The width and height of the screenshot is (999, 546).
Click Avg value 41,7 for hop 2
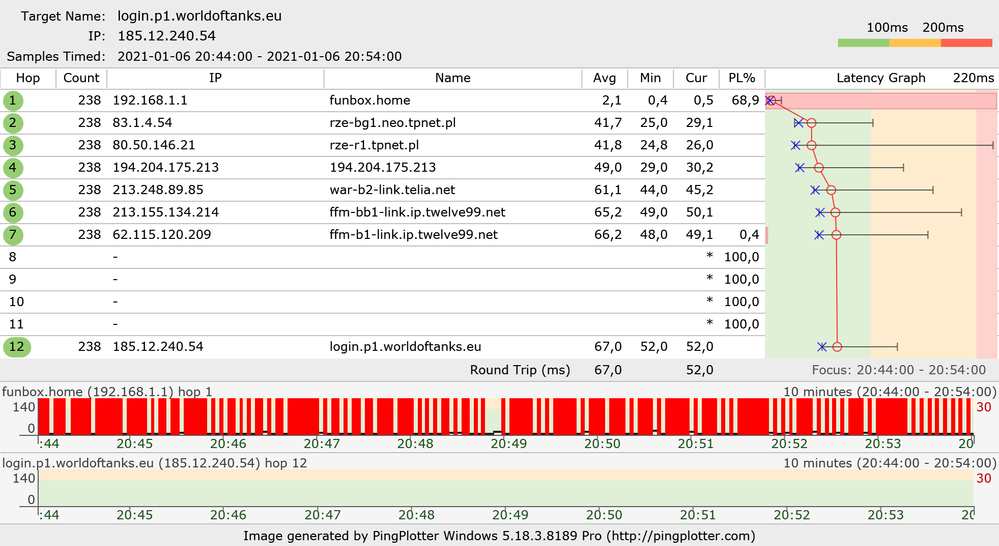[x=608, y=123]
